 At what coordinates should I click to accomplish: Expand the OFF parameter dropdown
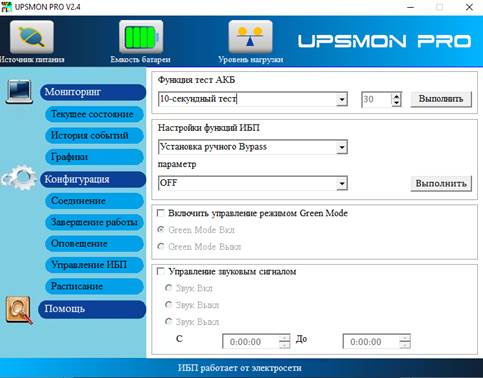coord(342,183)
